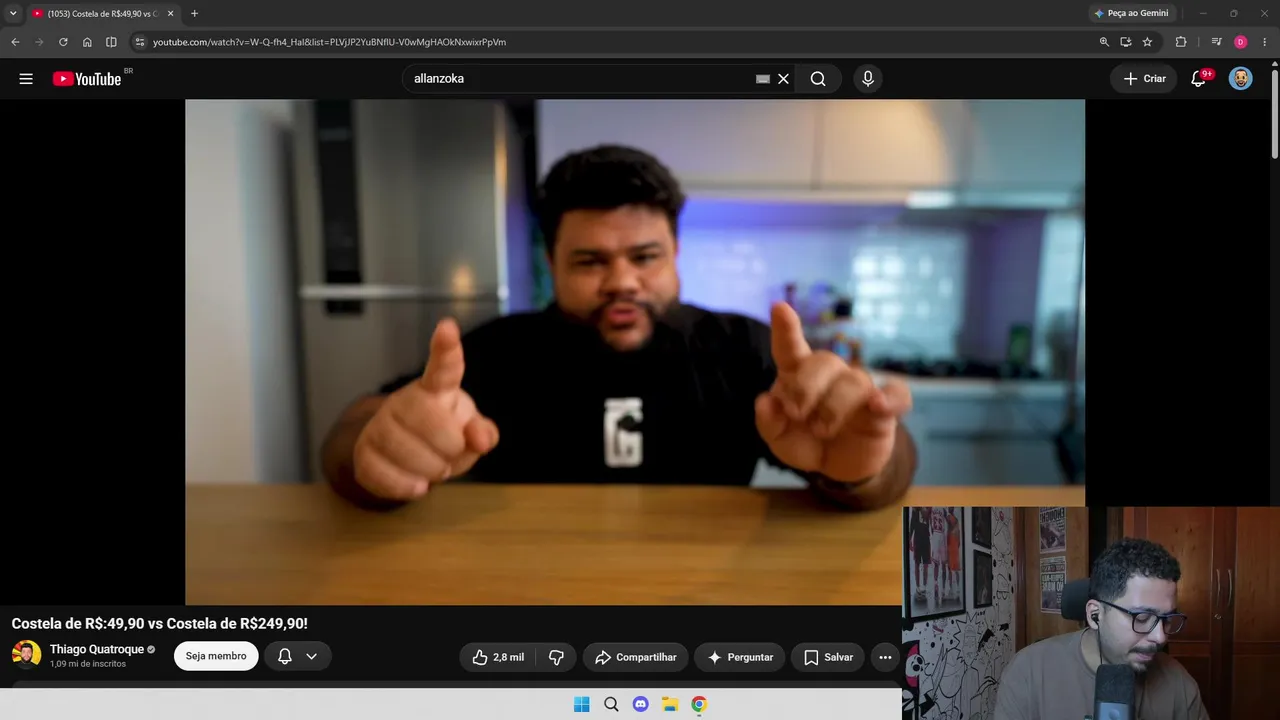Open a new browser tab
Viewport: 1280px width, 720px height.
(194, 13)
